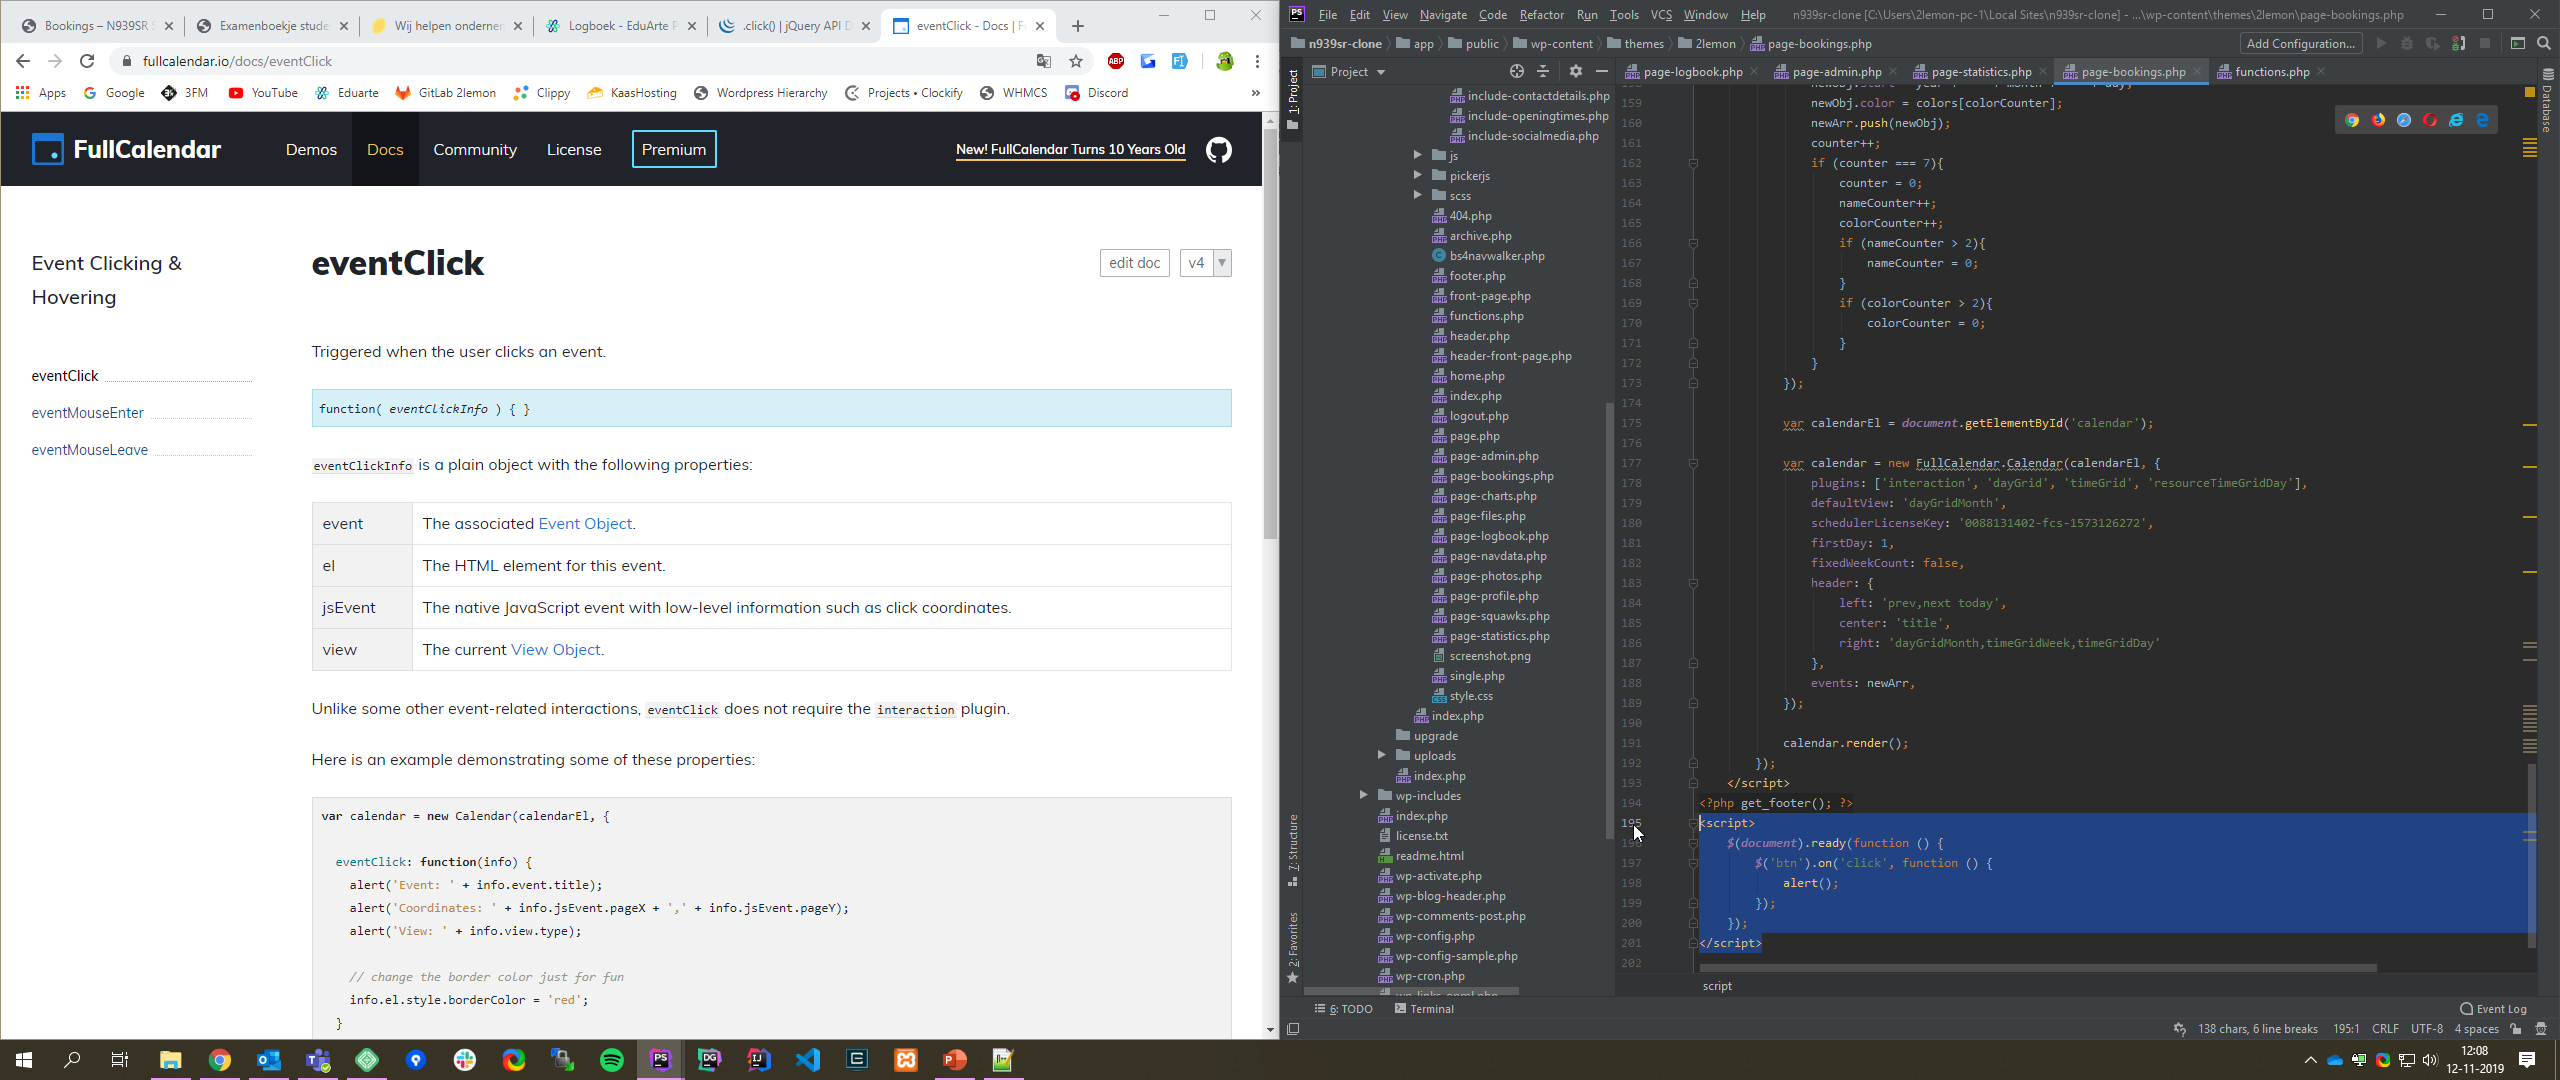Click the Premium button on FullCalendar

[x=673, y=150]
